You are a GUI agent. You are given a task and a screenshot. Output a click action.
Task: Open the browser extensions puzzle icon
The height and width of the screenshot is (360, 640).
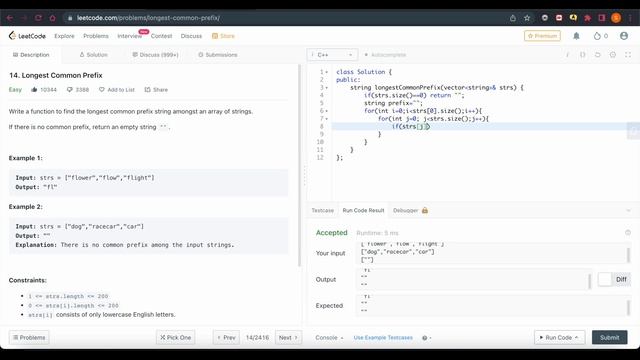pos(588,18)
